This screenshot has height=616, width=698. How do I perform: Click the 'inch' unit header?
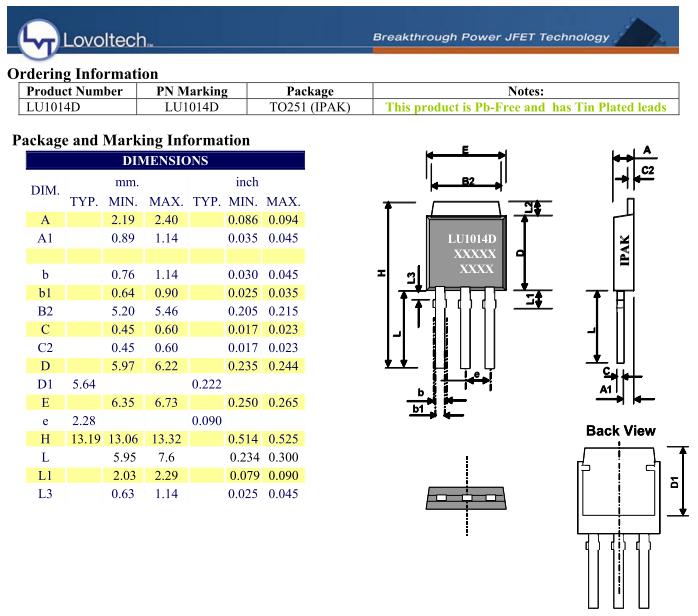click(247, 182)
